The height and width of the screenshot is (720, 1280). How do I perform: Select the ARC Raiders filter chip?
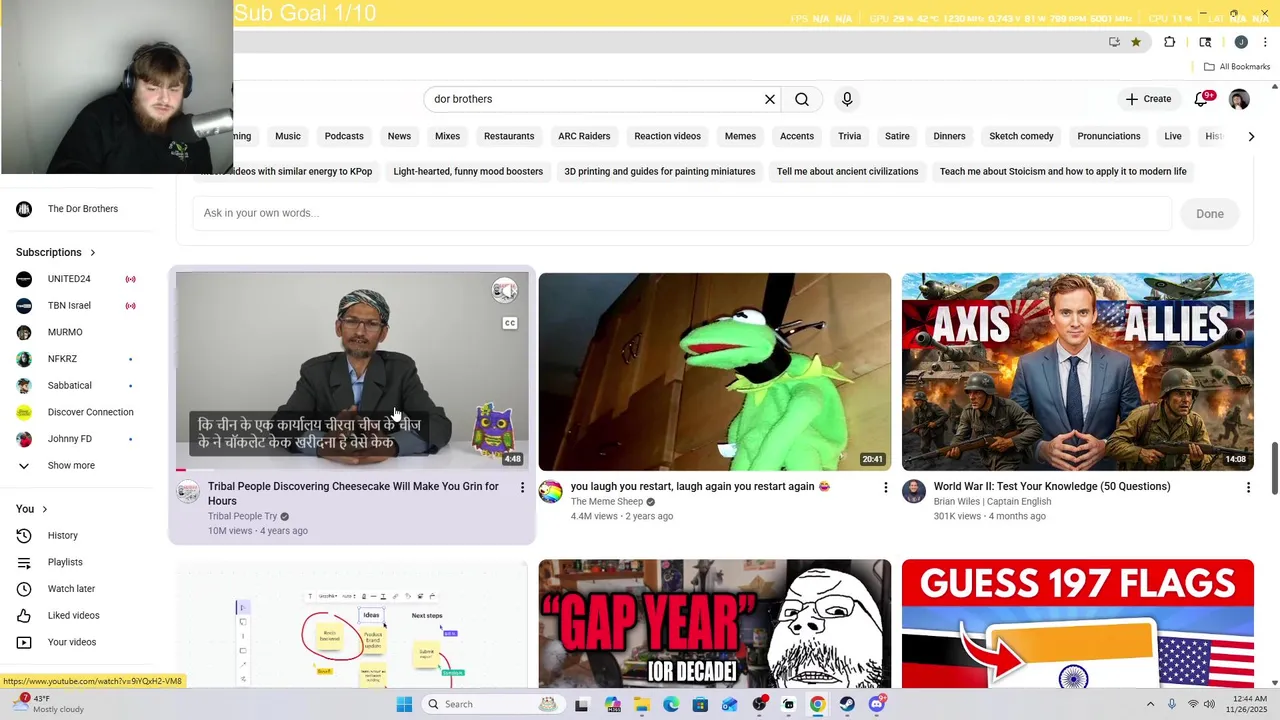(x=584, y=136)
